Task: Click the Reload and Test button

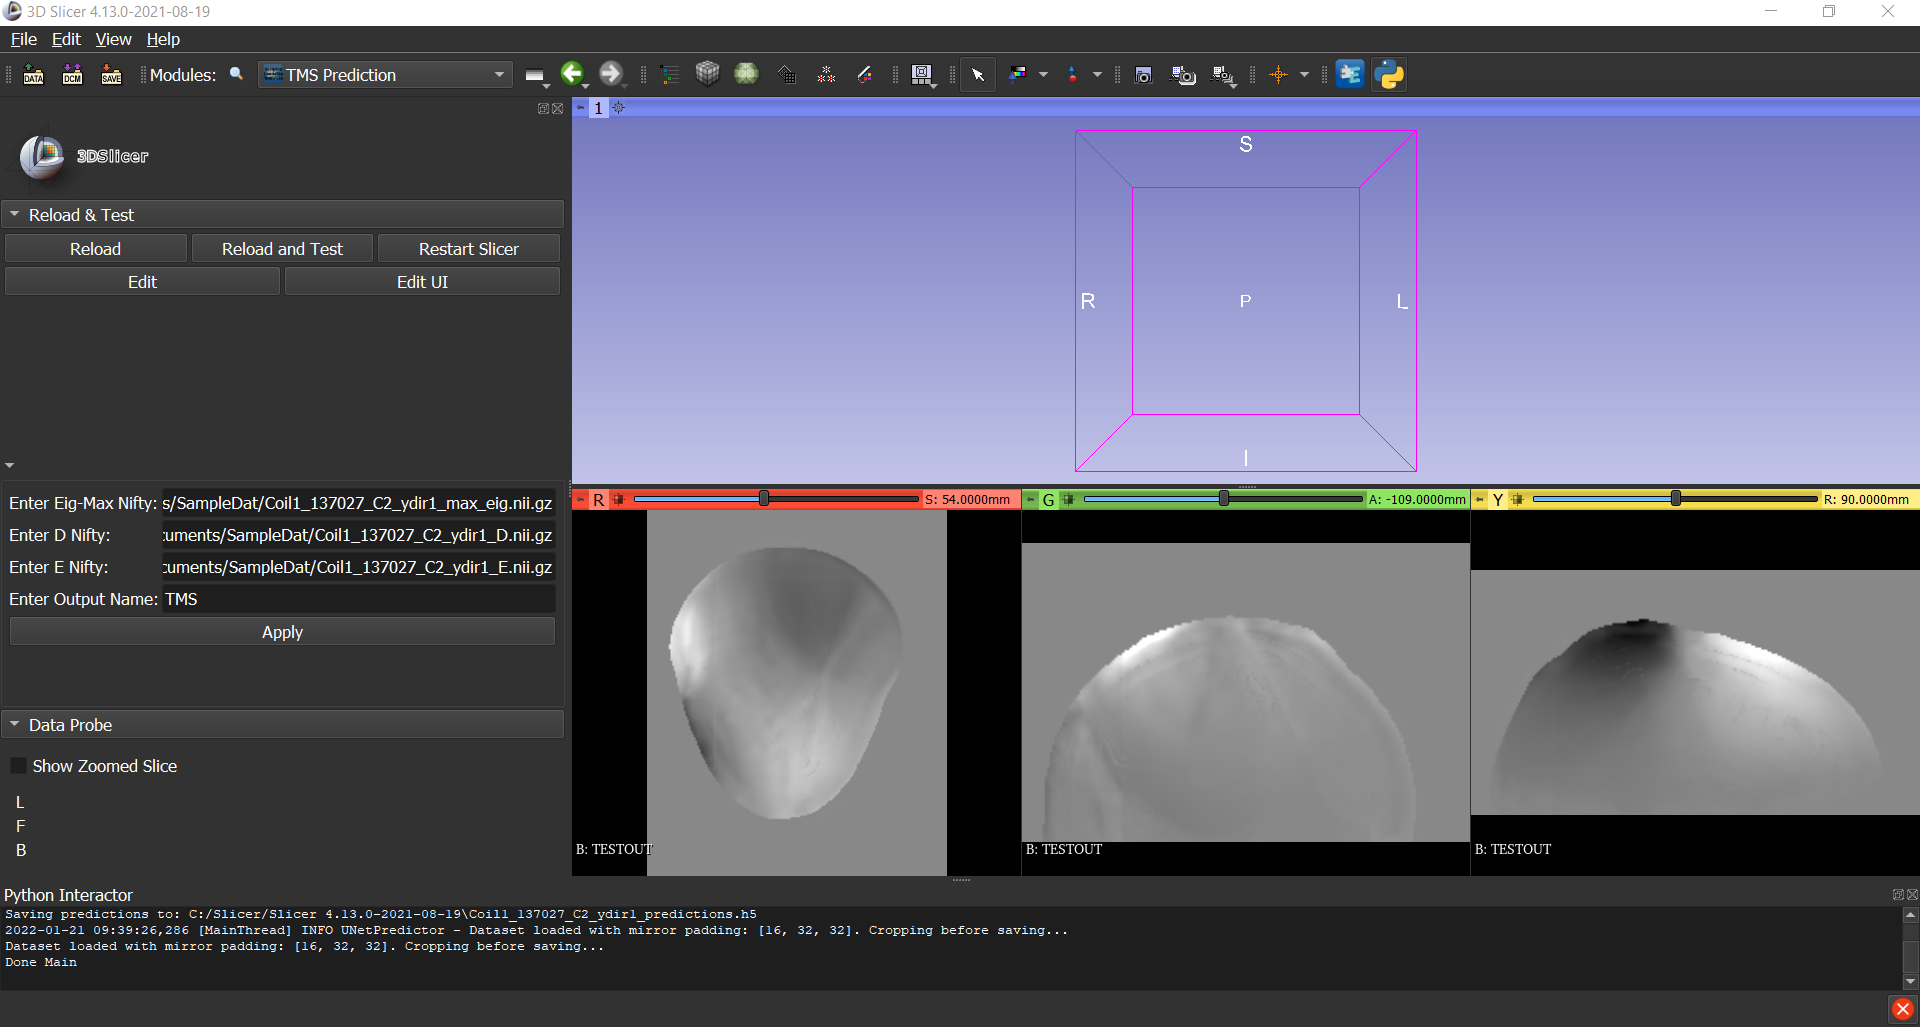Action: pos(282,249)
